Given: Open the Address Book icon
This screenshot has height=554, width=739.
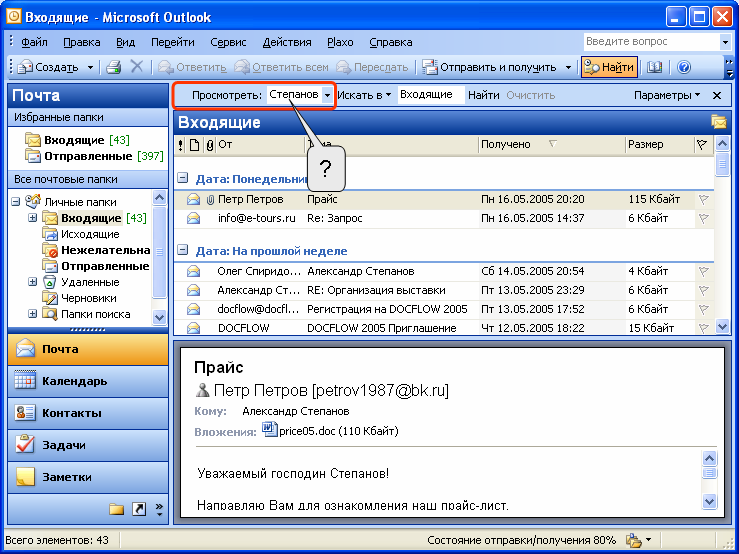Looking at the screenshot, I should (654, 67).
